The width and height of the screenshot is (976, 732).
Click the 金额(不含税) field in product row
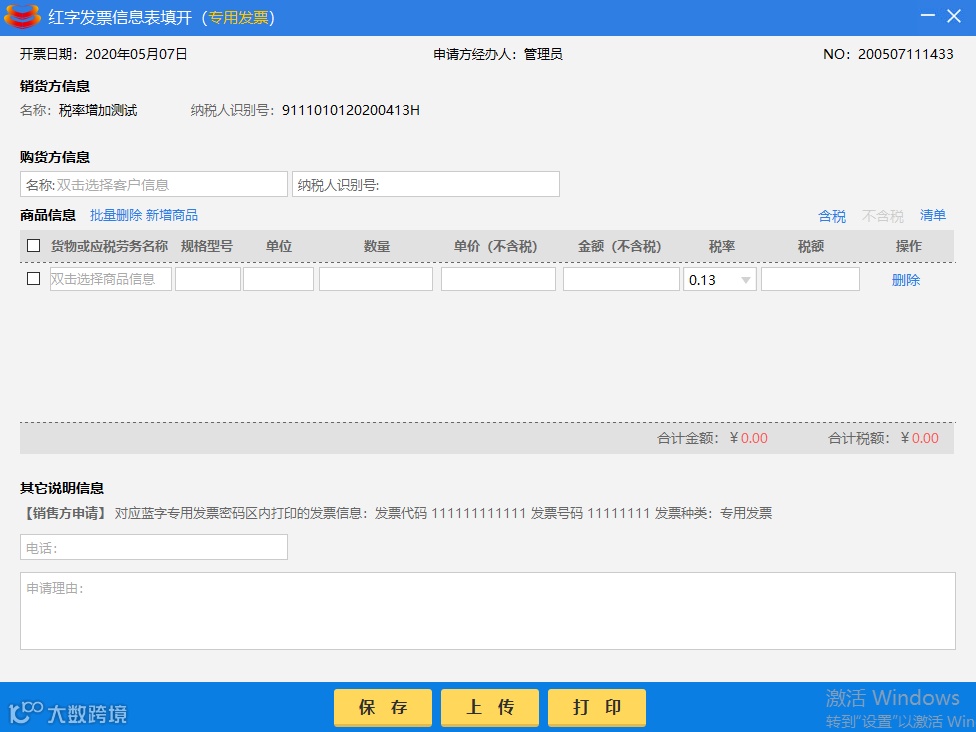(x=621, y=279)
